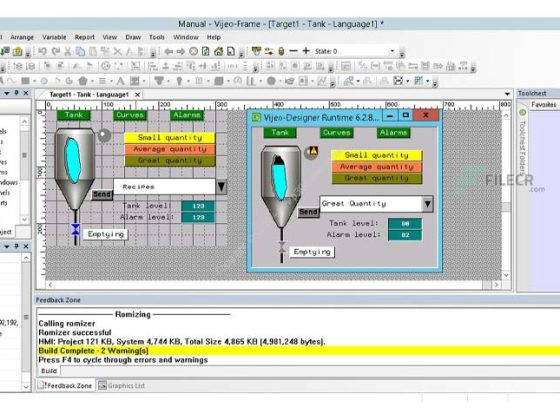Click the warning triangle icon in Runtime window
560x420 pixels.
point(313,151)
